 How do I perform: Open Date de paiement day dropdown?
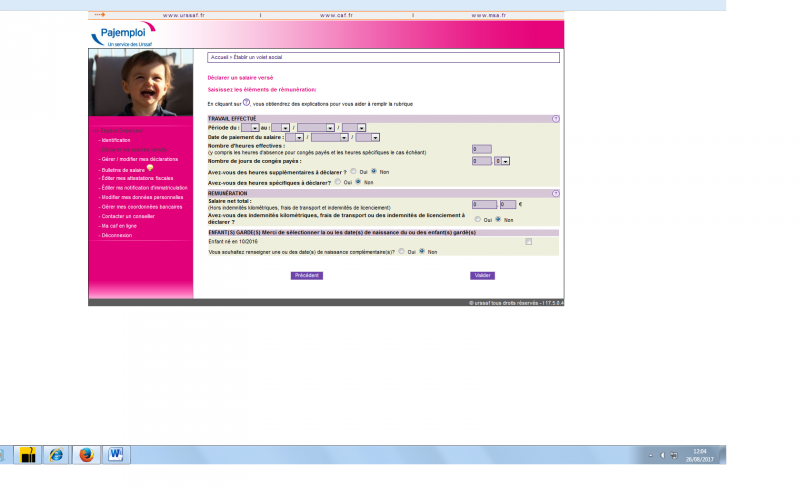[x=294, y=137]
